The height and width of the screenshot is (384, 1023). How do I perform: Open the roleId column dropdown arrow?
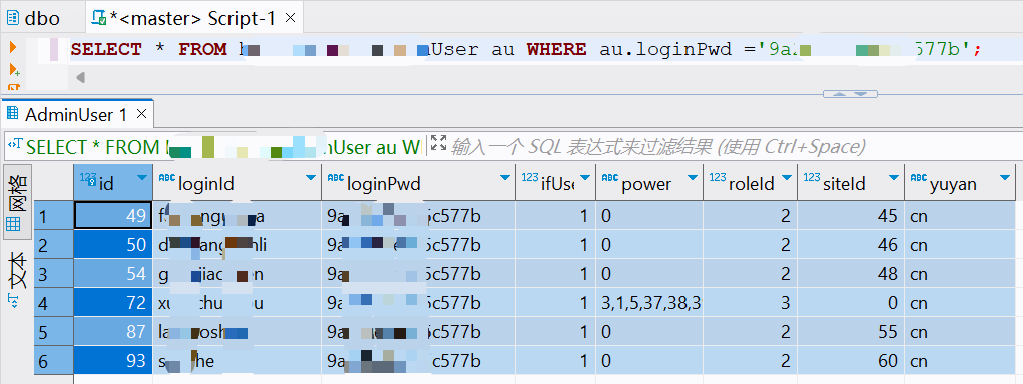787,177
